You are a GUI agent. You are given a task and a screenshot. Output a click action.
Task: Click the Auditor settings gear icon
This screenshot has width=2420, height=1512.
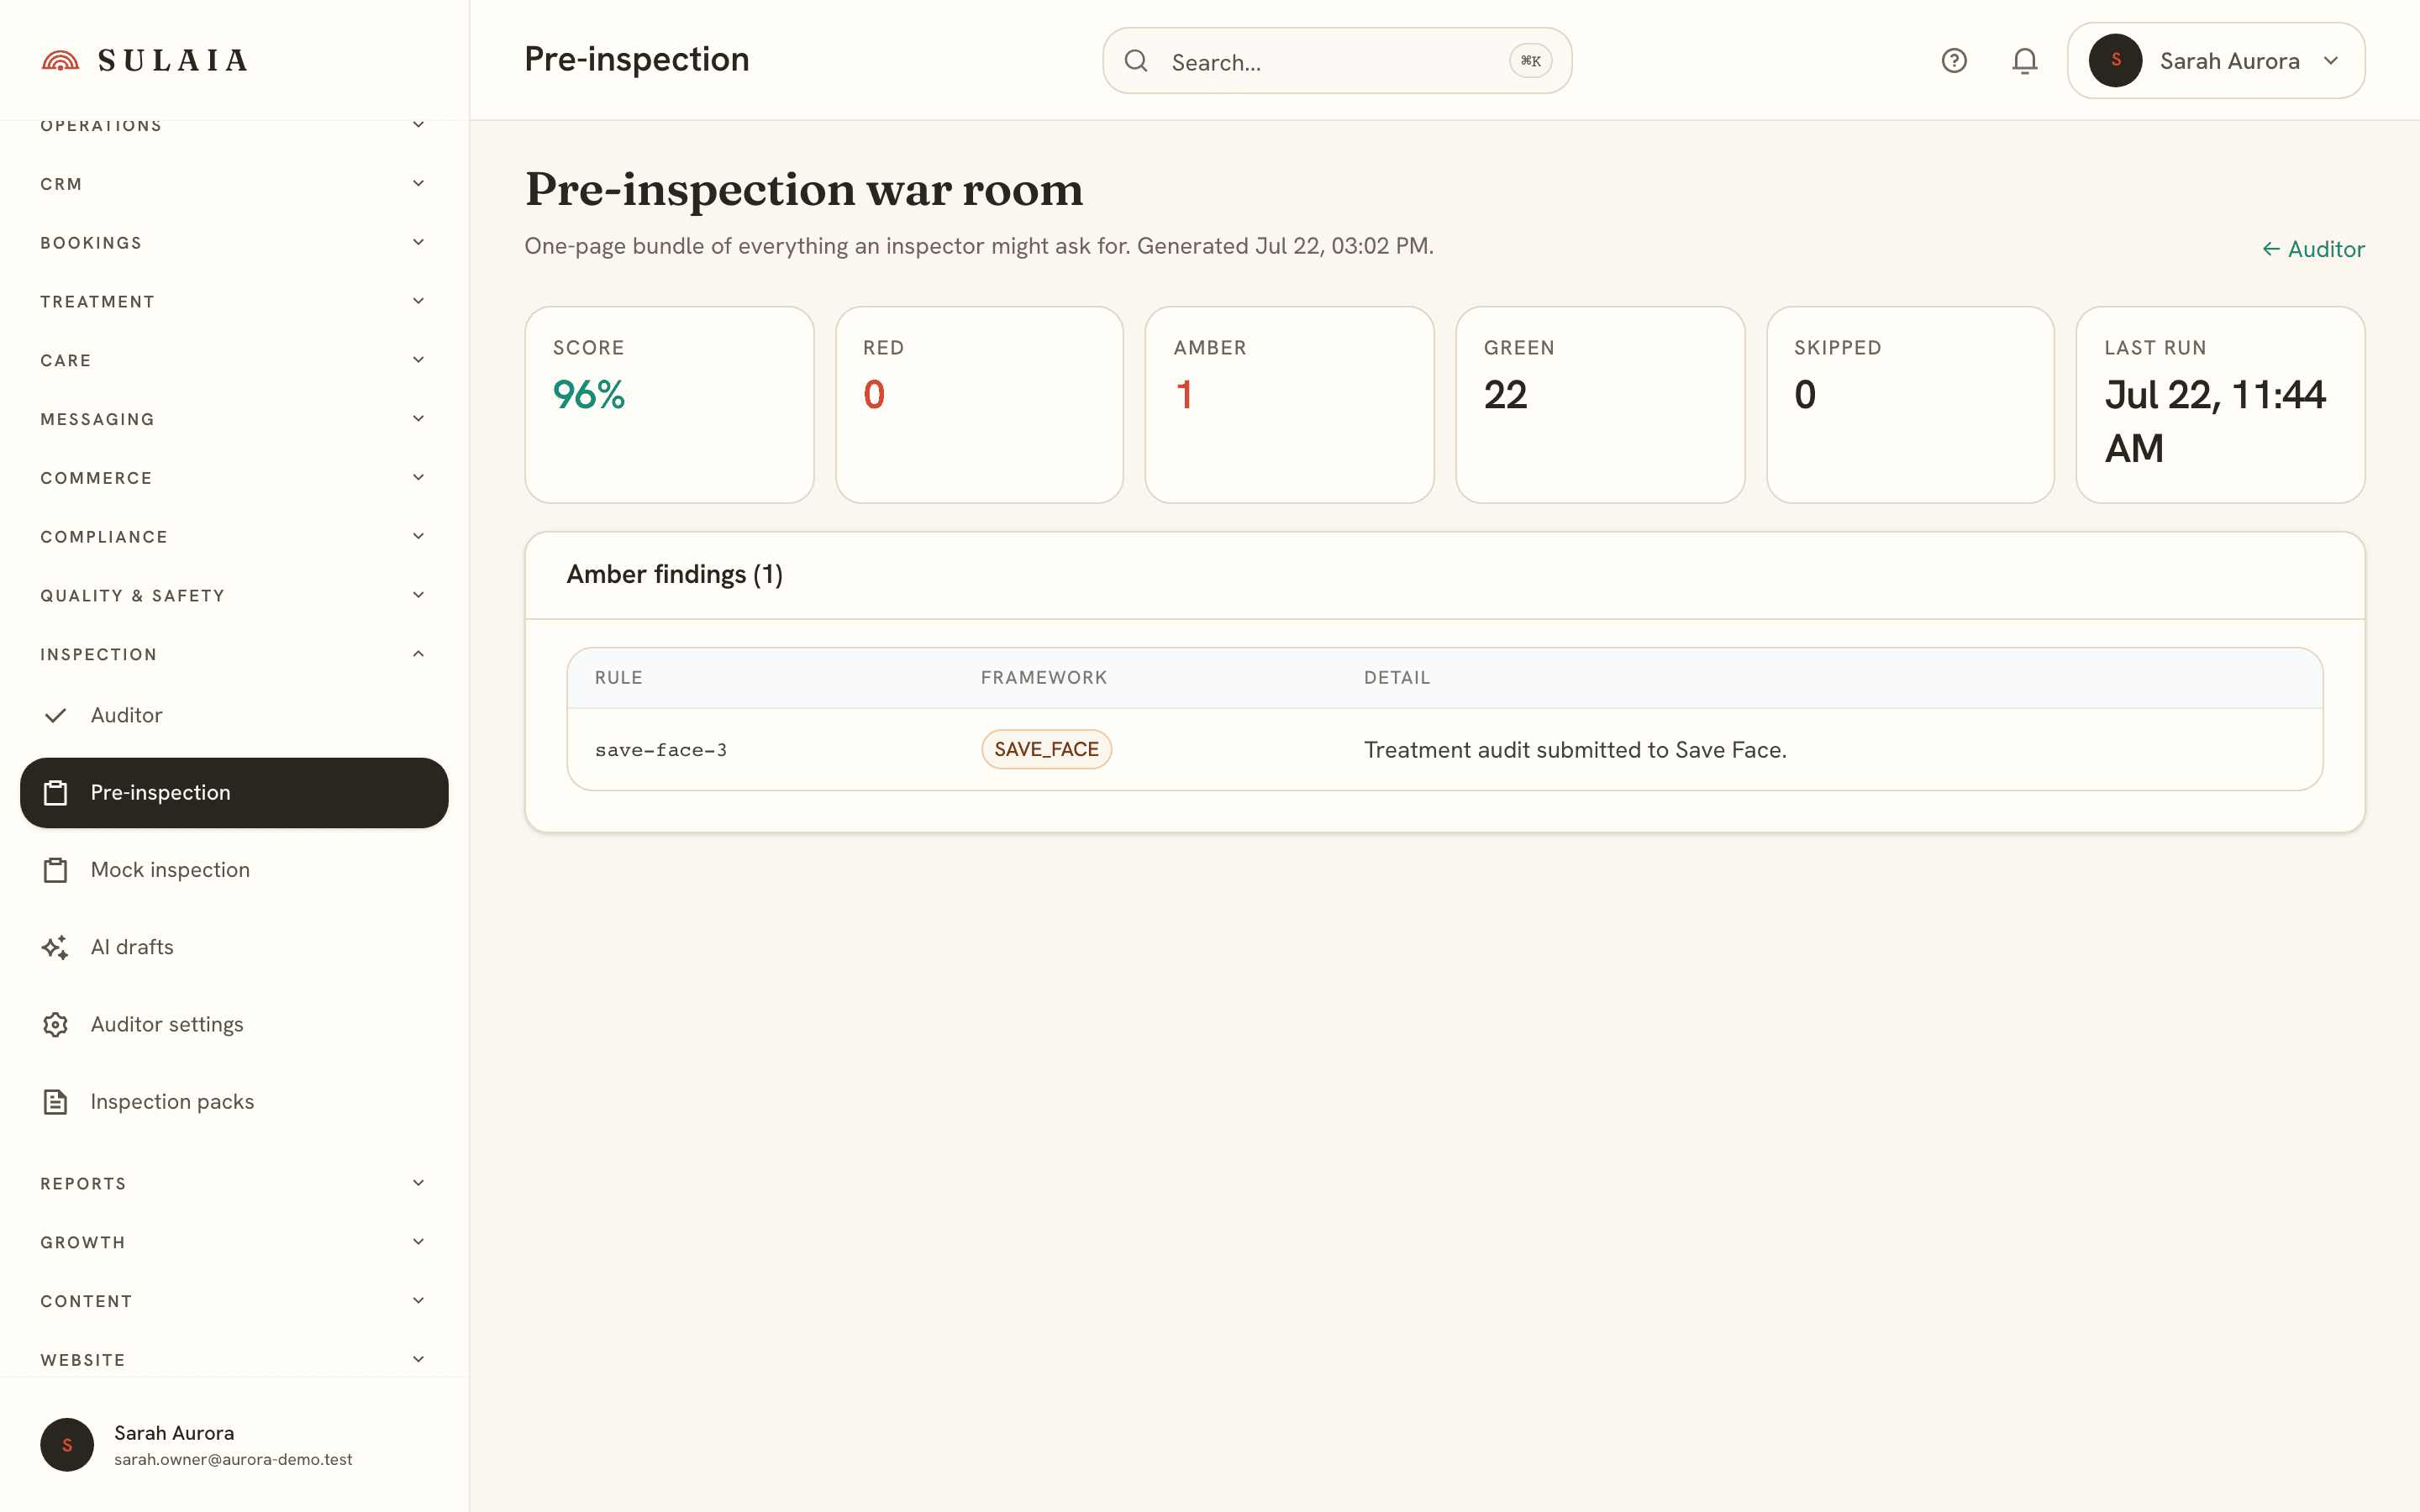[x=56, y=1025]
